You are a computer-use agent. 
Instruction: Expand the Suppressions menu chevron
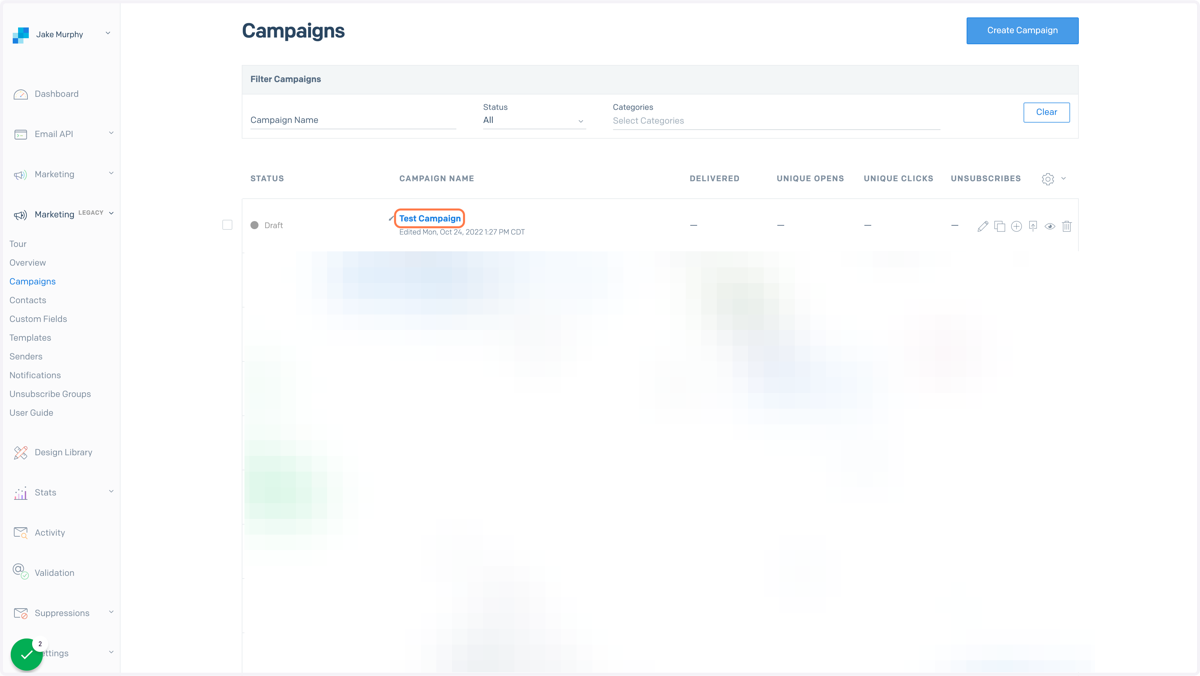tap(111, 612)
